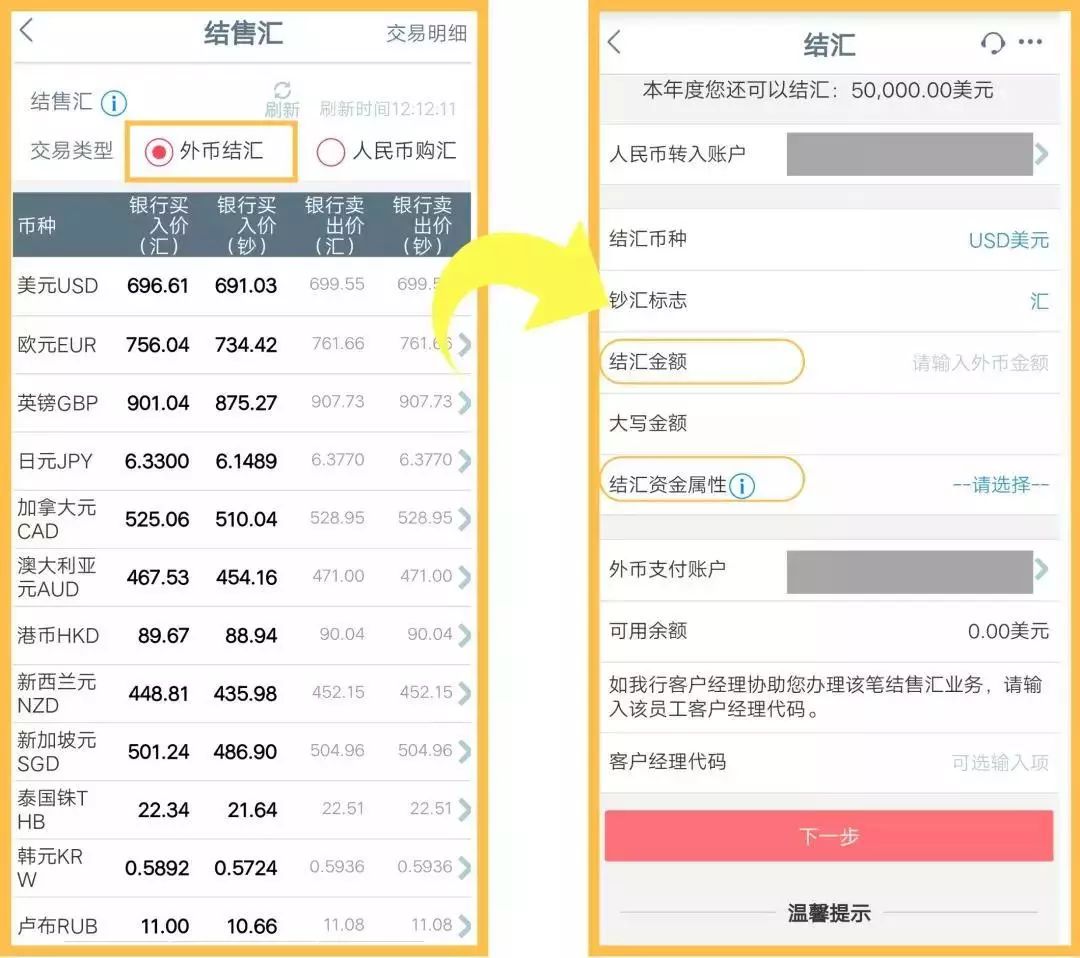Viewport: 1080px width, 958px height.
Task: Click the SGD cash rate 486.90
Action: (x=245, y=751)
